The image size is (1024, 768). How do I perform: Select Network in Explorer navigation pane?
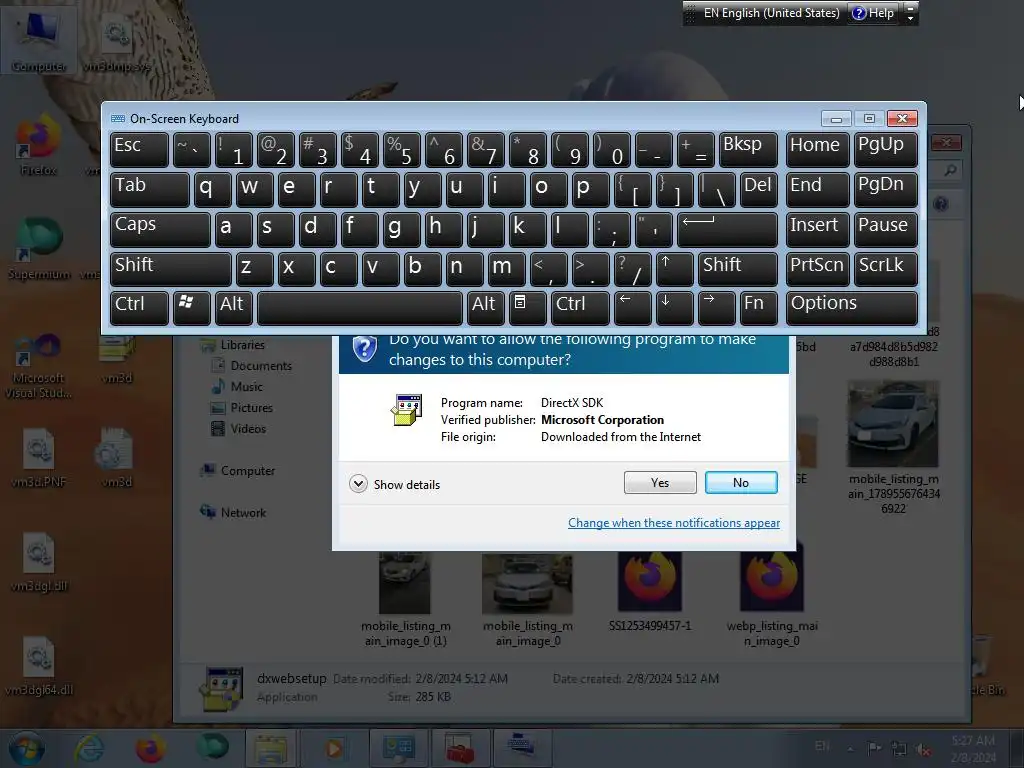[x=234, y=513]
